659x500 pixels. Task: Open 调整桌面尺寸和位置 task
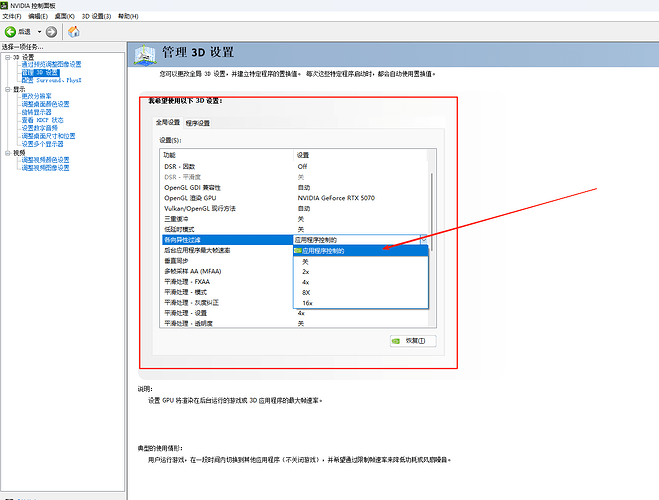[x=48, y=136]
